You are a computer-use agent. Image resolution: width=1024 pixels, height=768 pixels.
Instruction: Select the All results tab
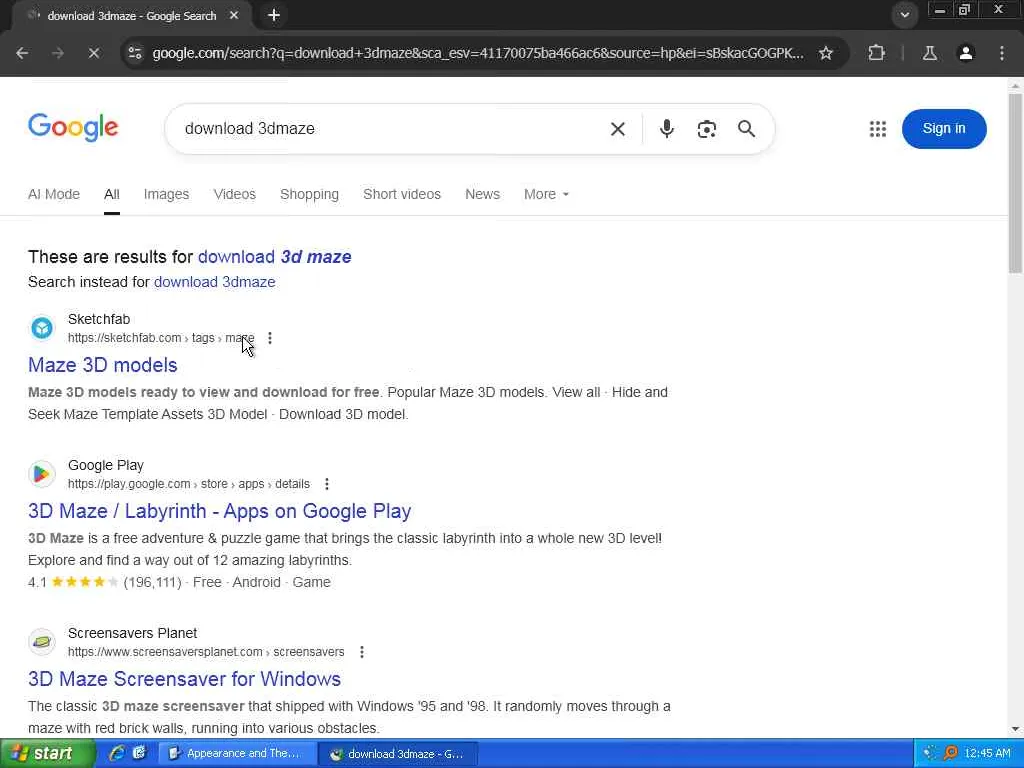tap(112, 194)
